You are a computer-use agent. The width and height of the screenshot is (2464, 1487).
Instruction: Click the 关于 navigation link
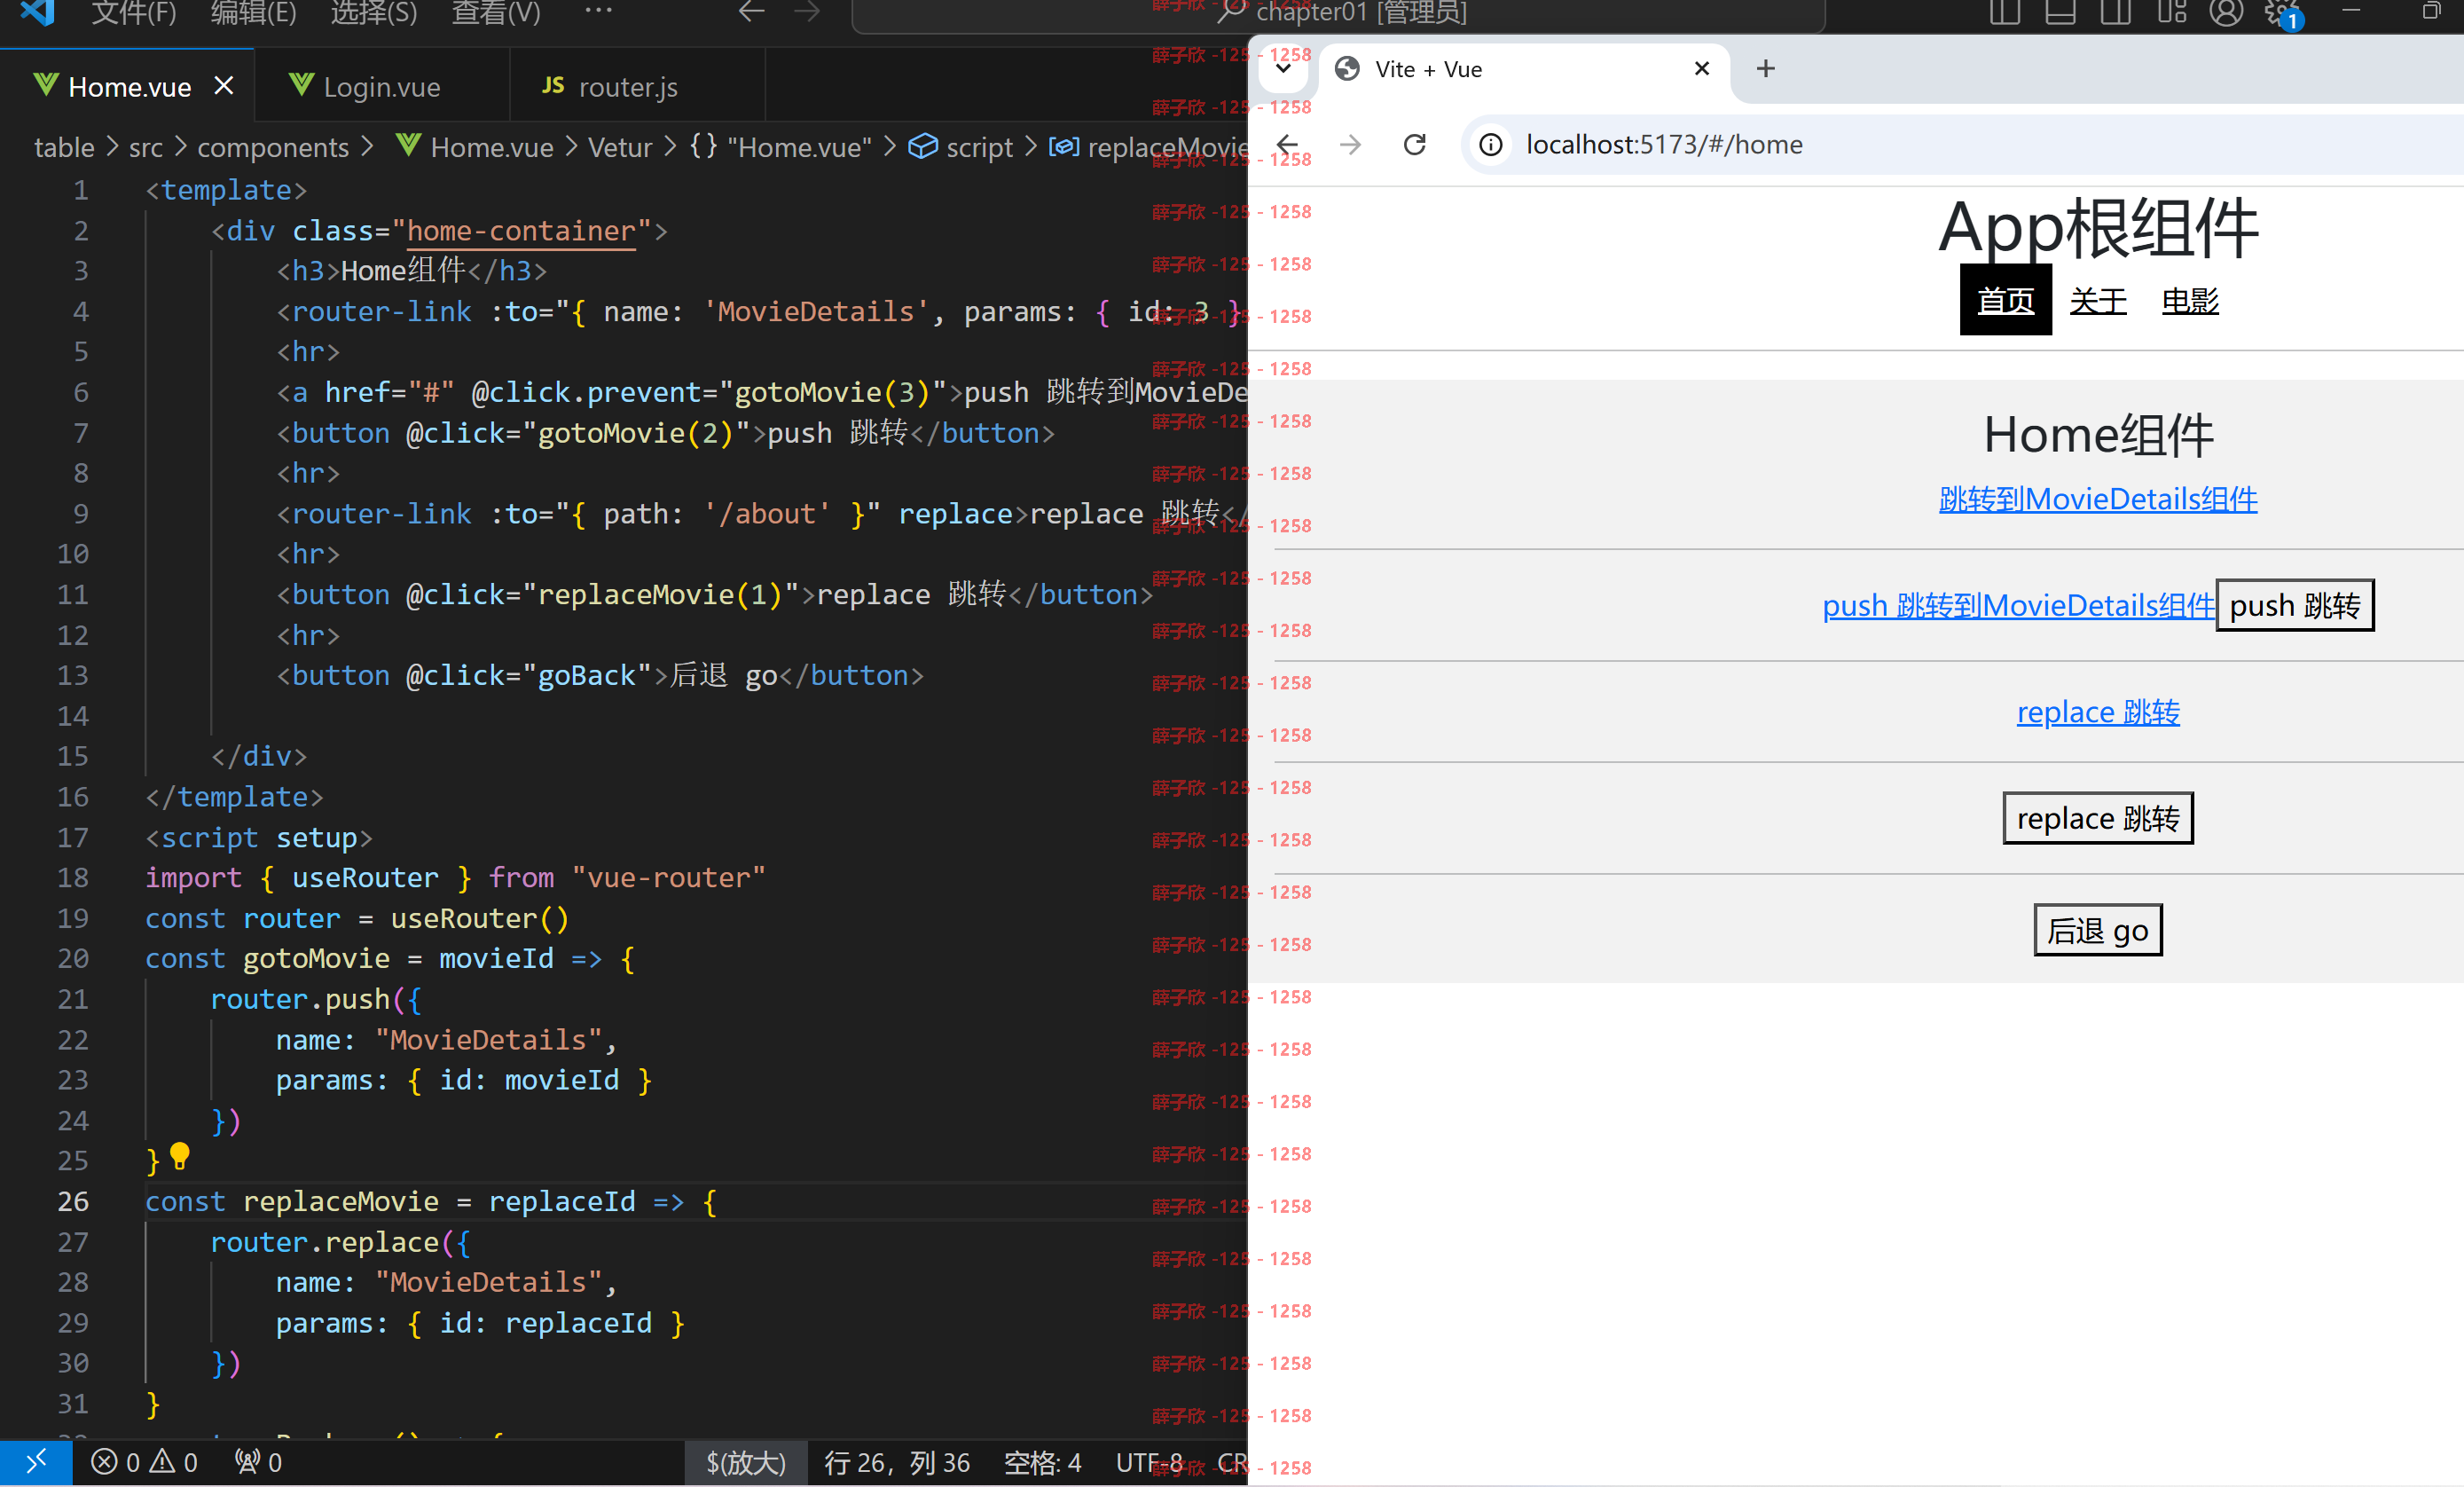tap(2098, 300)
